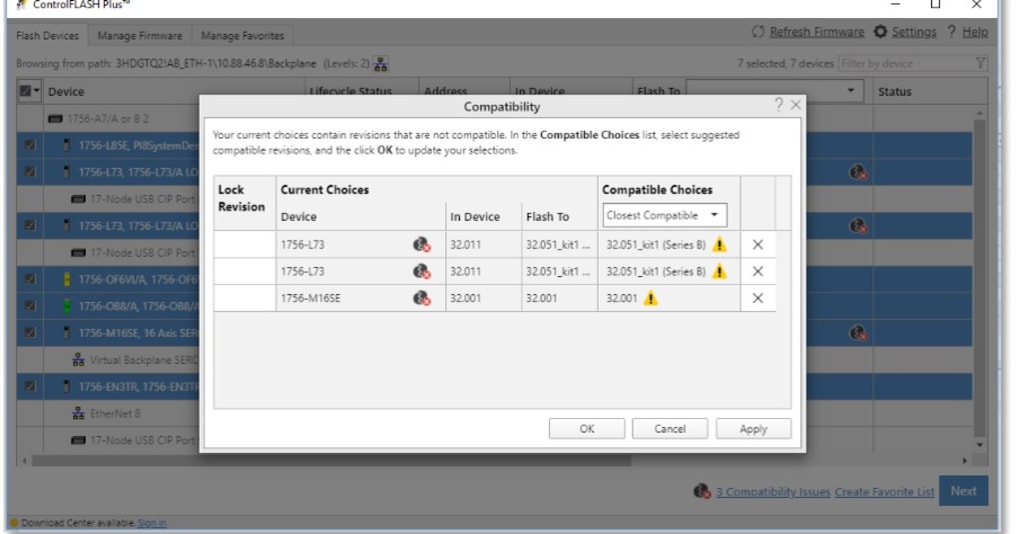
Task: Toggle checkbox for 1756-OB8/A device
Action: (30, 306)
